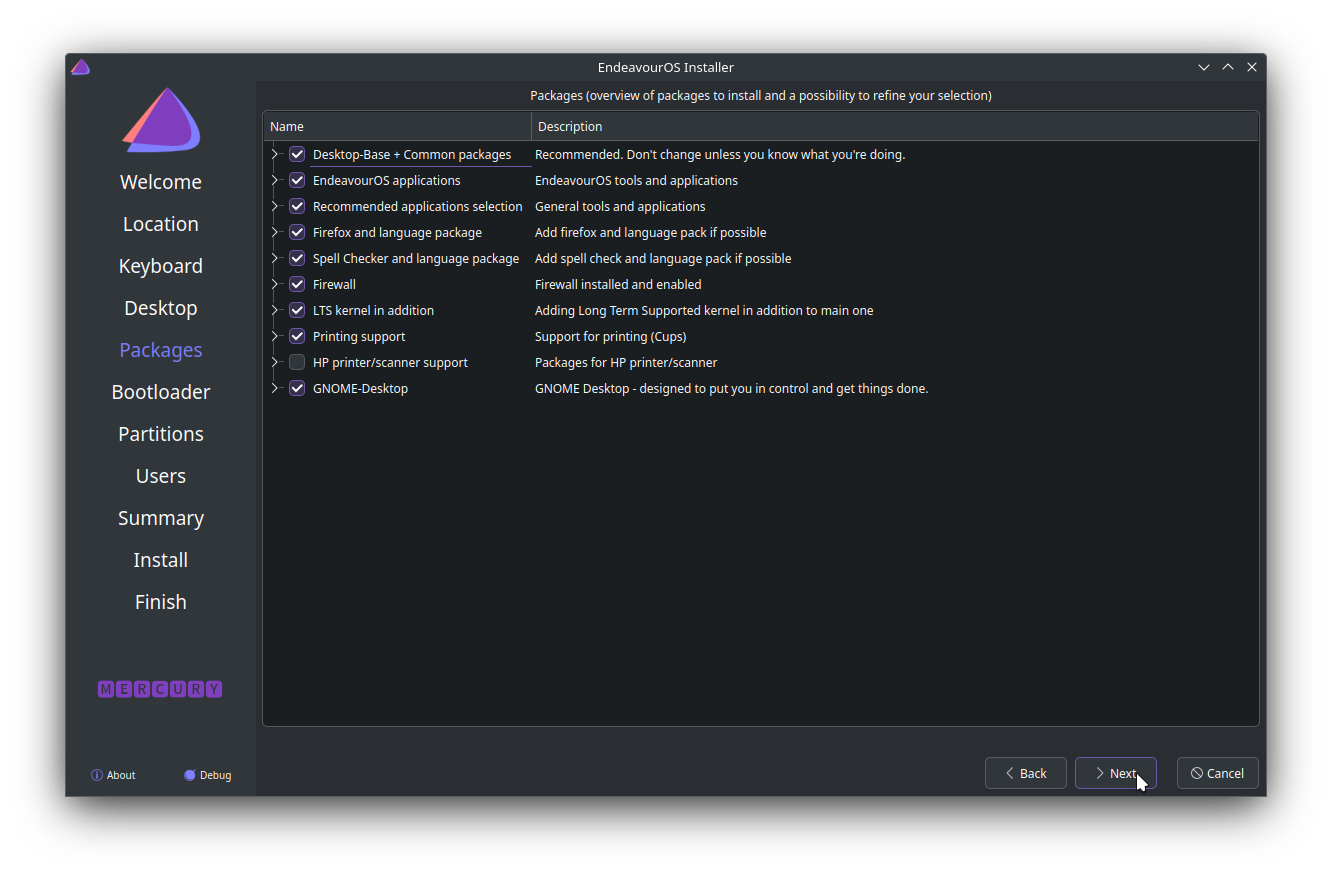
Task: Click the keep-below arrow in title bar
Action: [1204, 67]
